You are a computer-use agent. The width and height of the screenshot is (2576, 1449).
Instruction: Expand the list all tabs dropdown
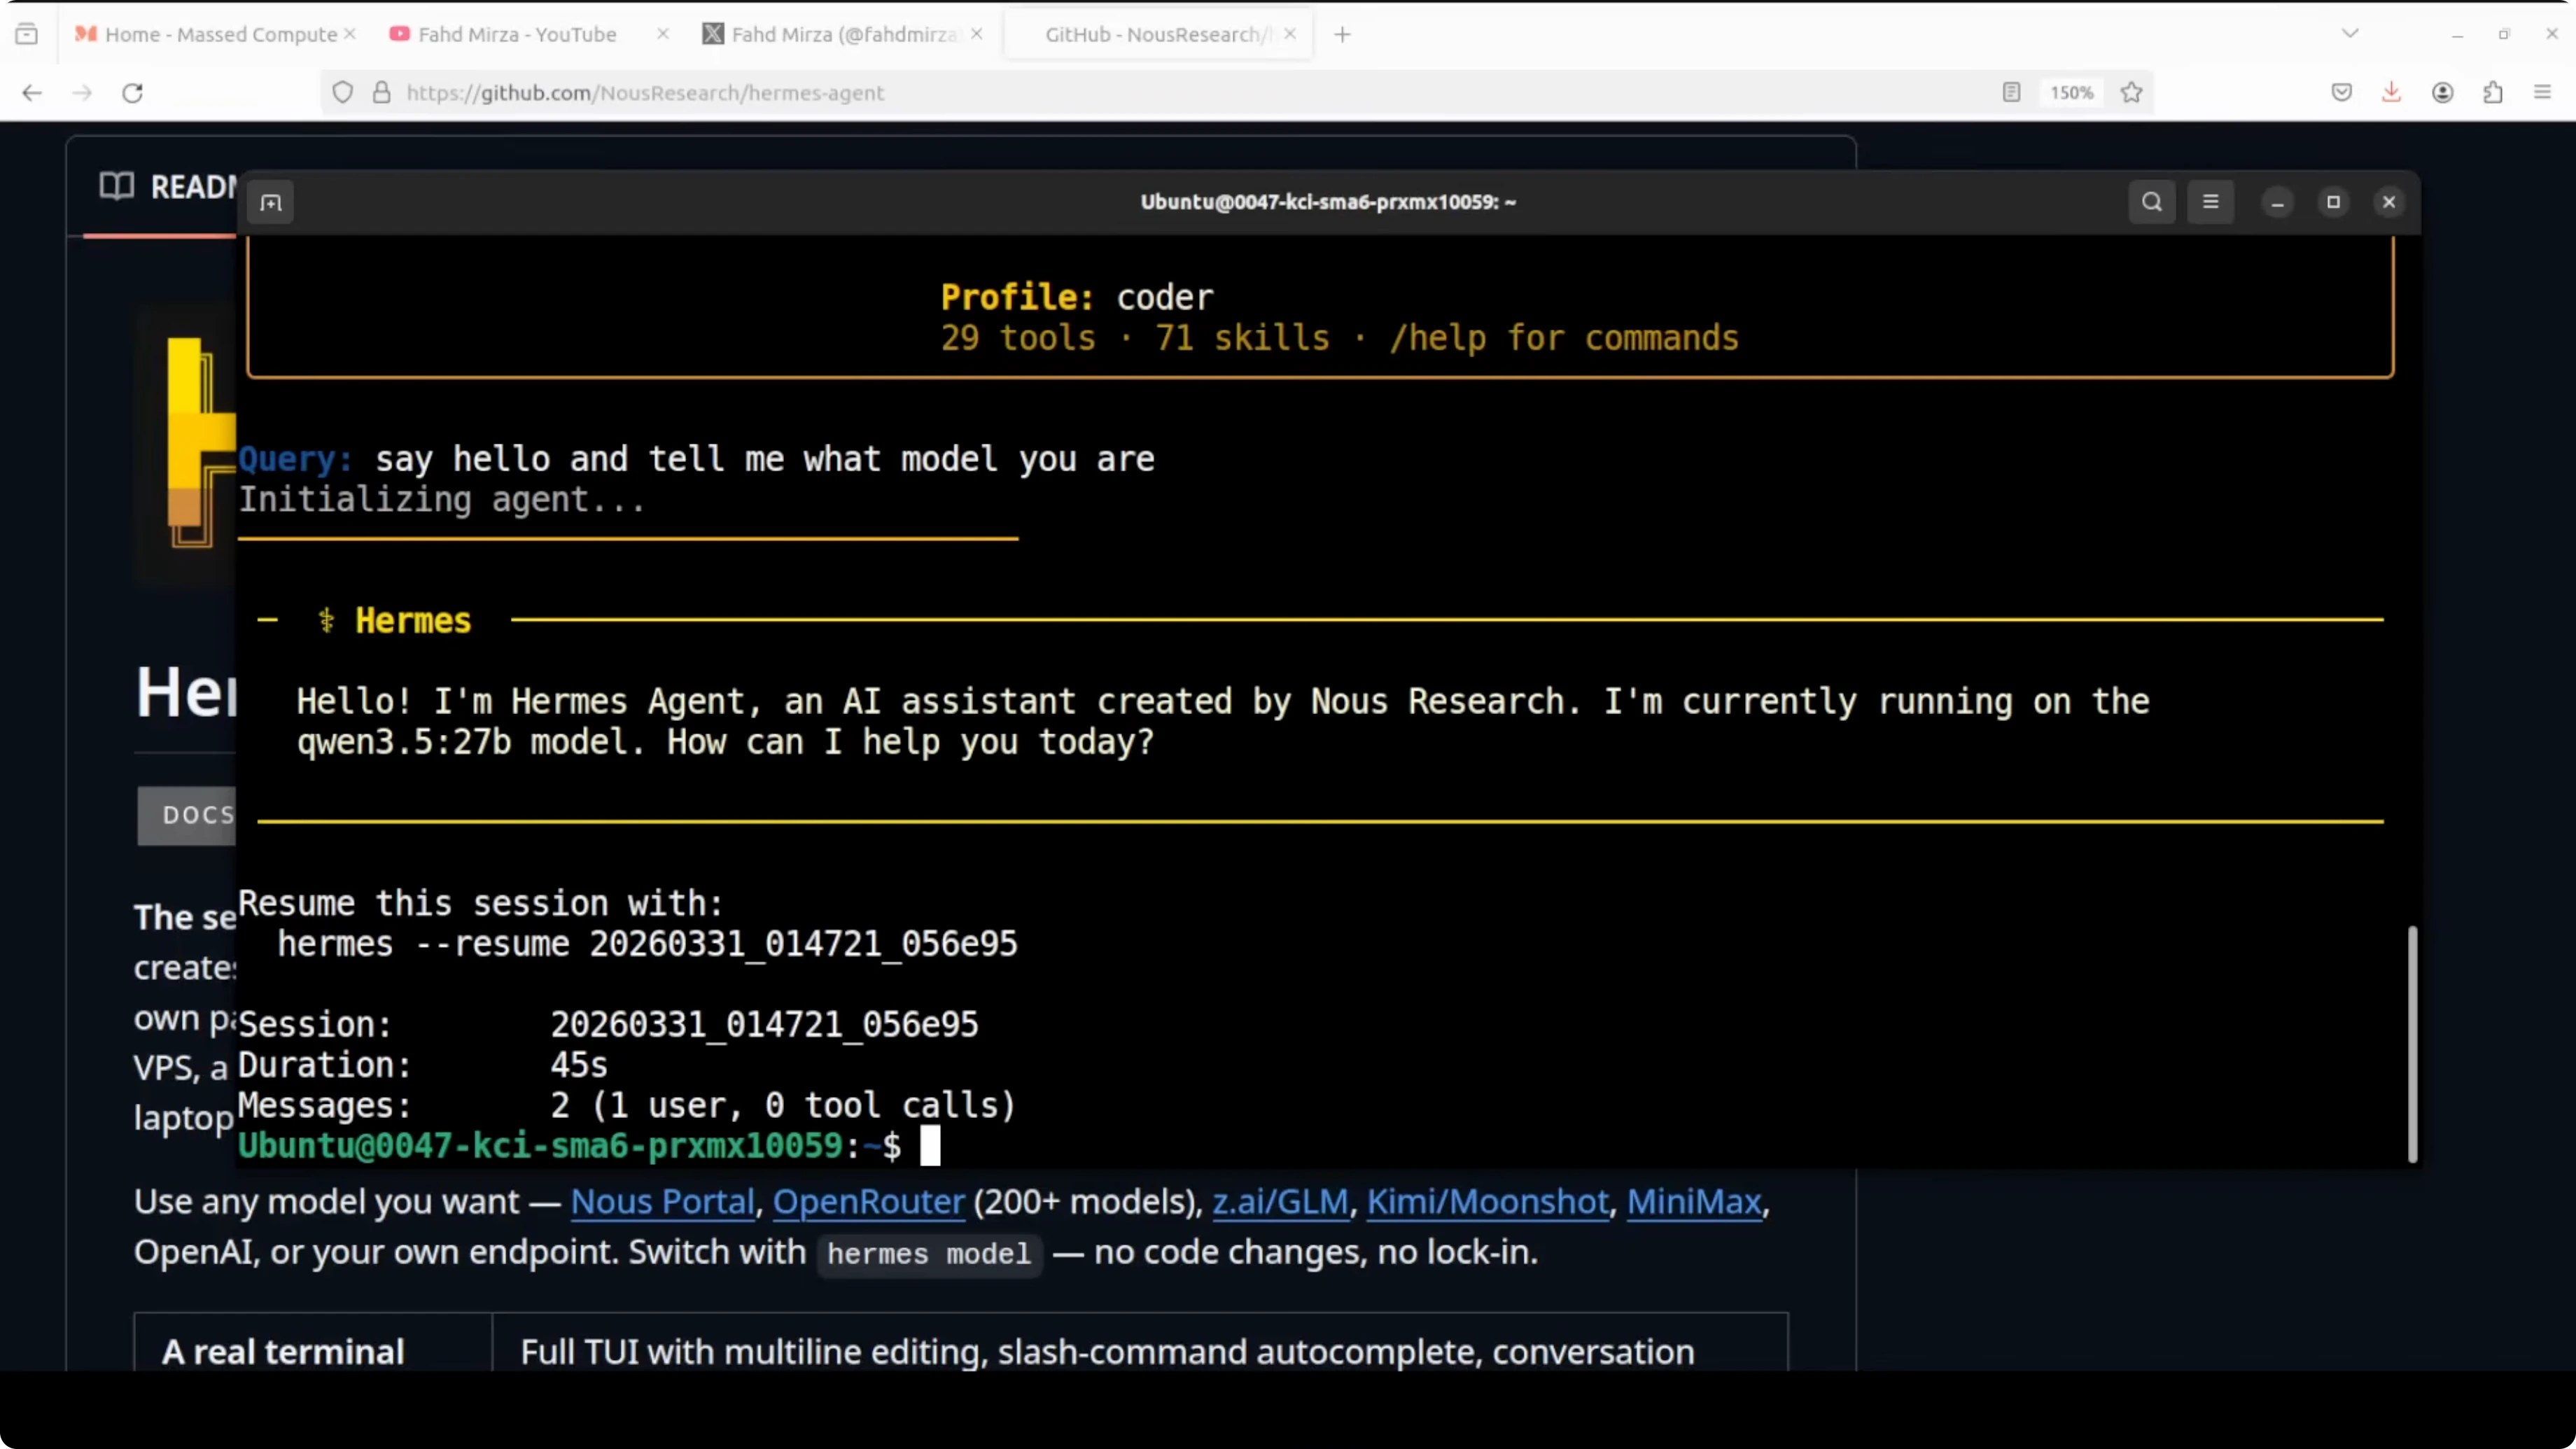2350,34
